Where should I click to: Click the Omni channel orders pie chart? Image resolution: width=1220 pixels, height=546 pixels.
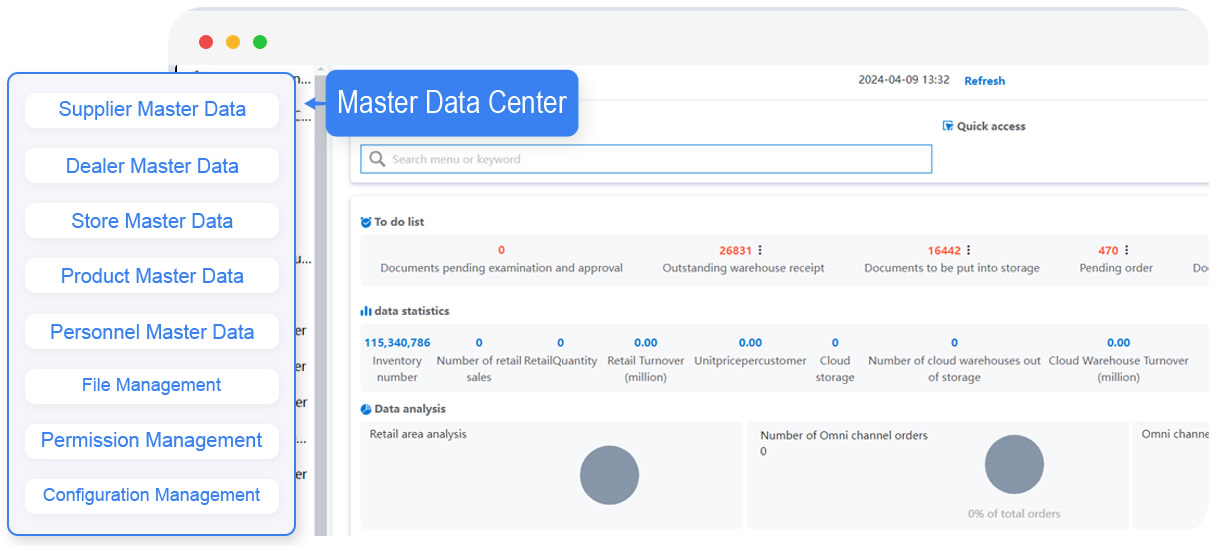click(1014, 464)
